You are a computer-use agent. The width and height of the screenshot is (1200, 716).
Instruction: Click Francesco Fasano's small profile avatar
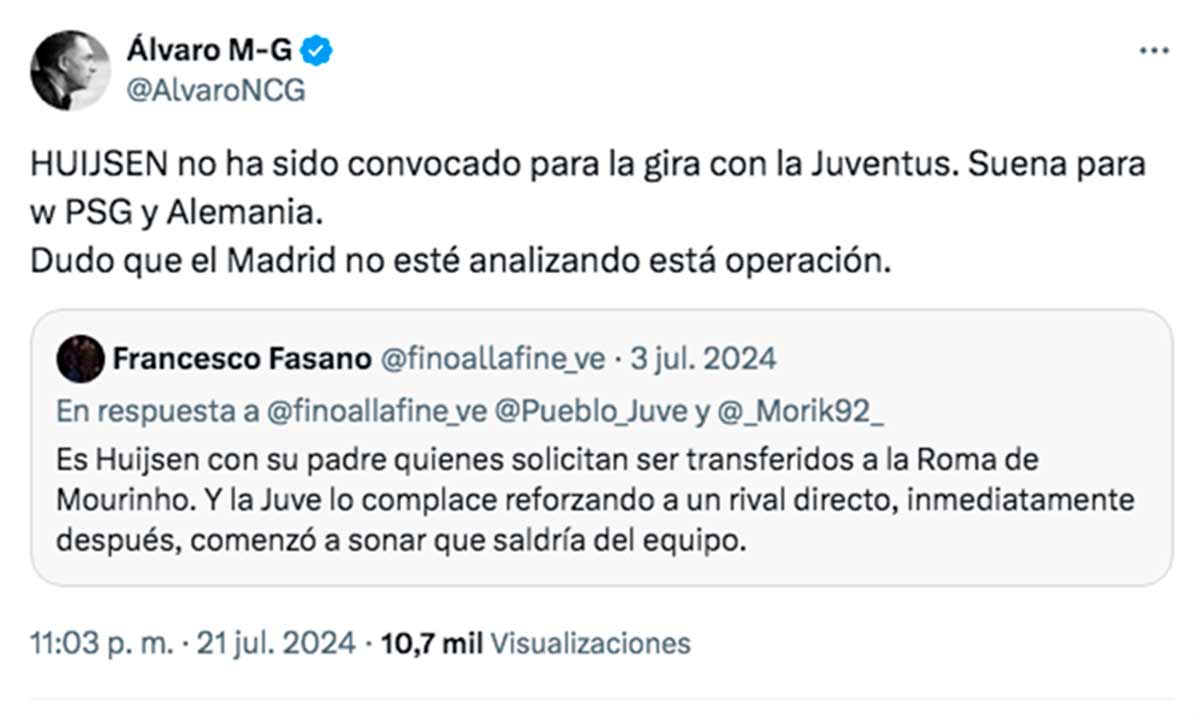[x=81, y=359]
